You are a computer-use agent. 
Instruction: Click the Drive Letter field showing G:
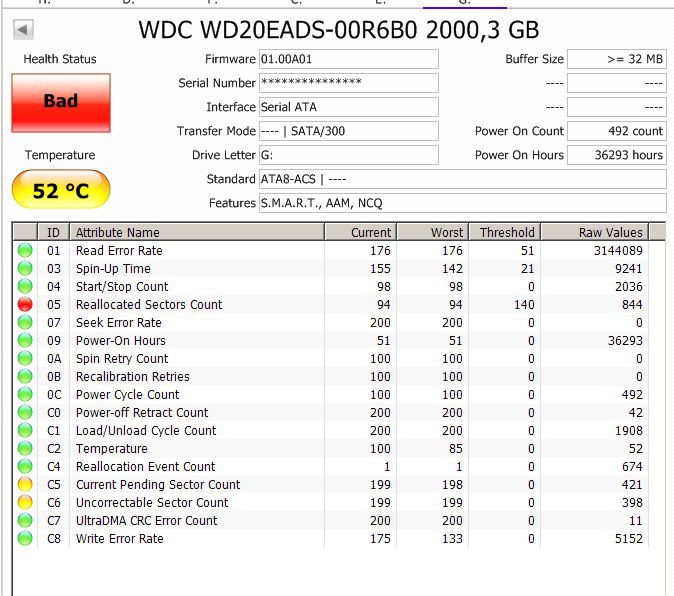[349, 155]
